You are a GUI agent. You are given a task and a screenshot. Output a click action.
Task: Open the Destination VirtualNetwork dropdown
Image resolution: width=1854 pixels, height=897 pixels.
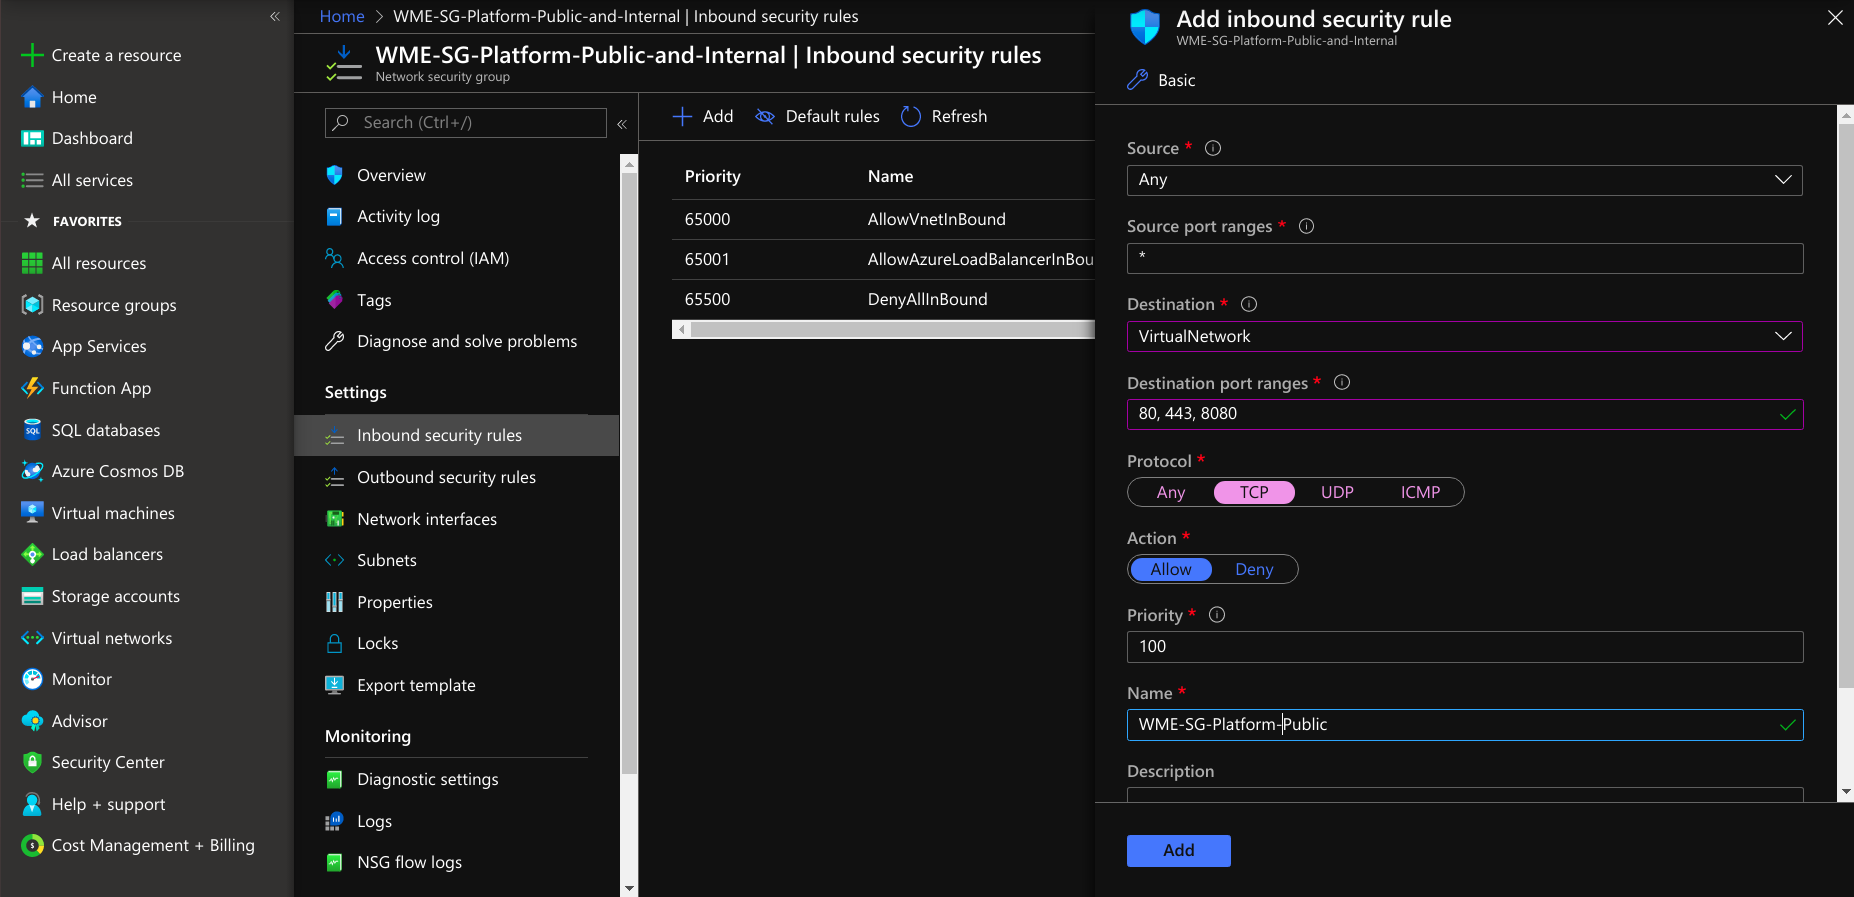[x=1464, y=336]
